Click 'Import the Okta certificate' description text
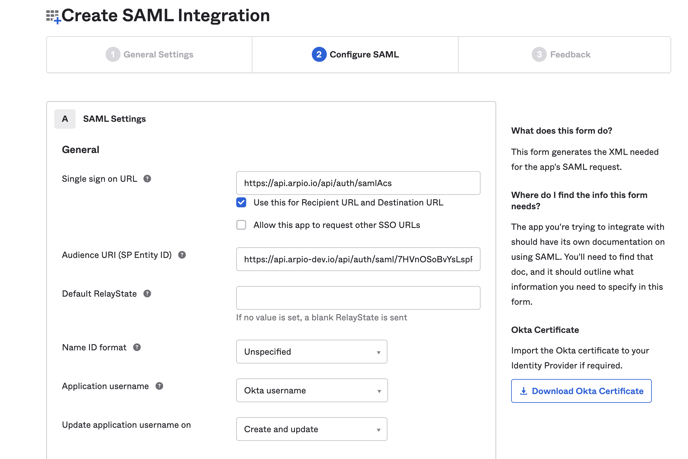 pos(580,358)
